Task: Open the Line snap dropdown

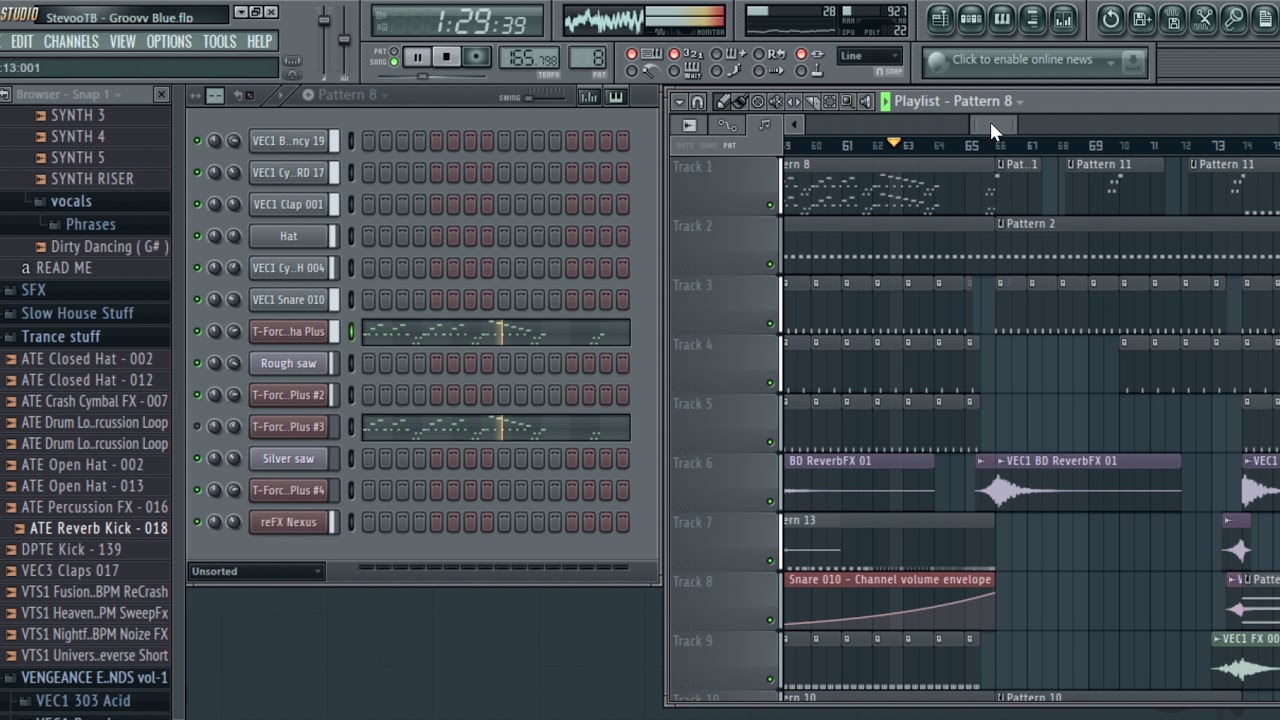Action: (x=868, y=56)
